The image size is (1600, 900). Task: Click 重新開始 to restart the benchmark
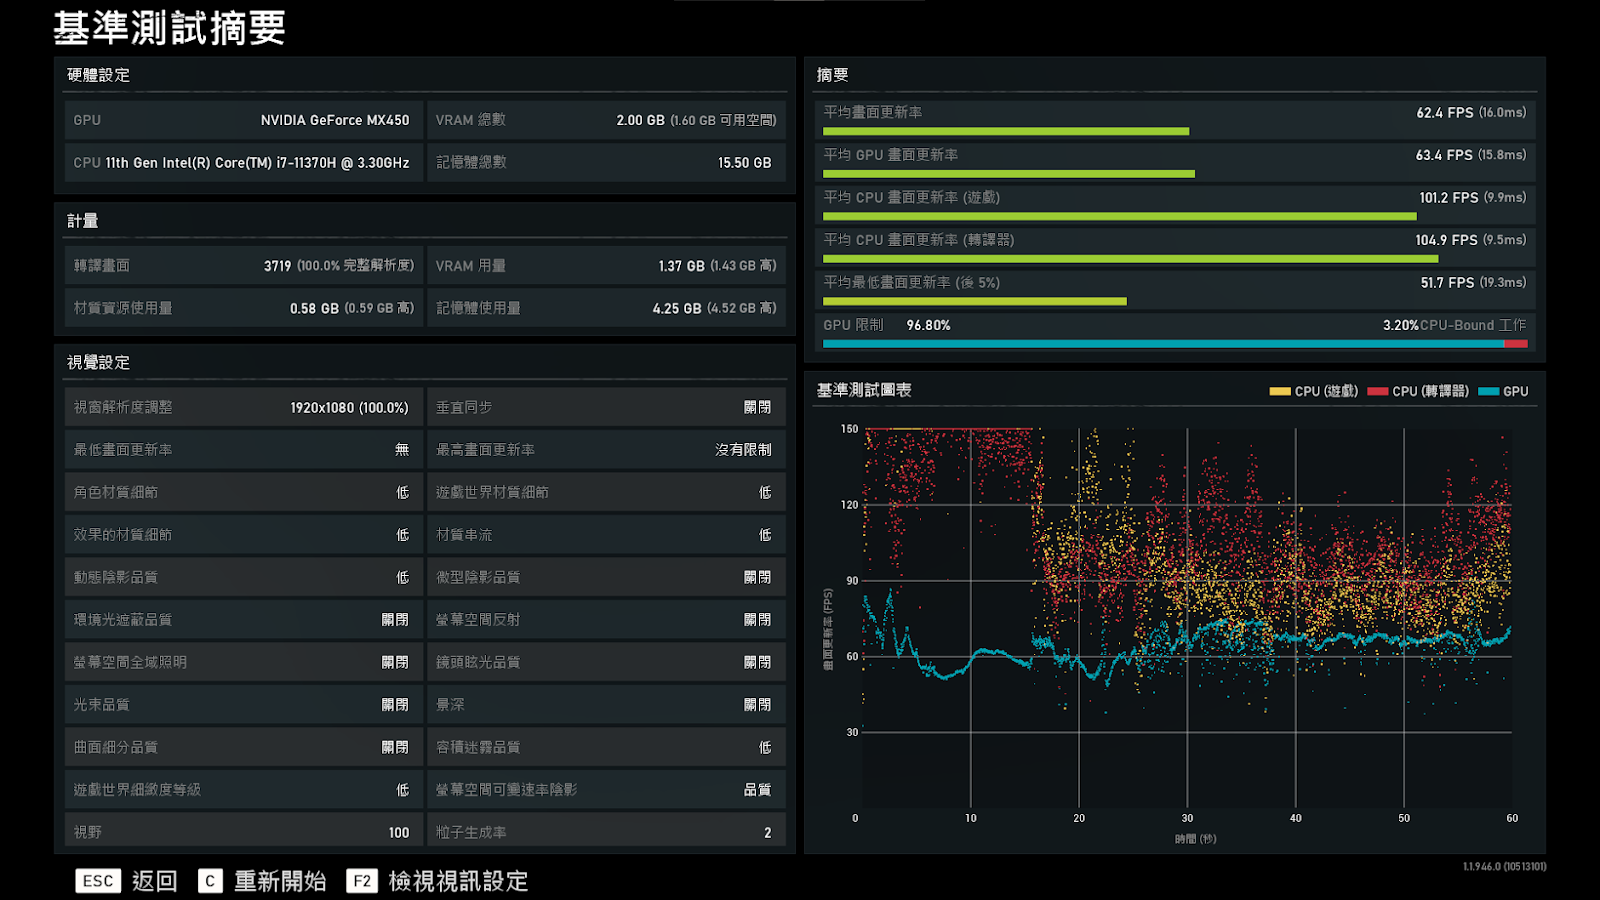(x=280, y=881)
